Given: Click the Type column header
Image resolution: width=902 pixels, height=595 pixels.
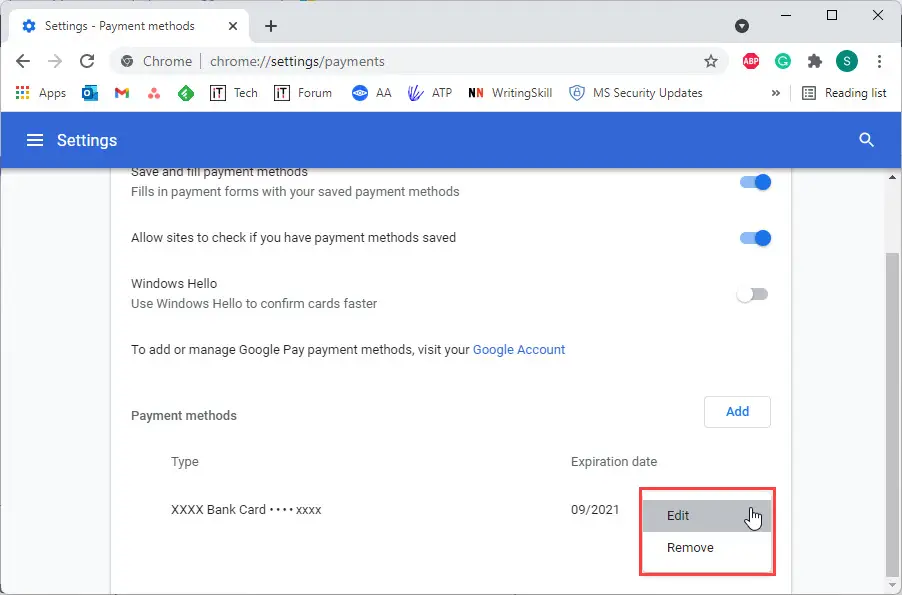Looking at the screenshot, I should [x=185, y=461].
